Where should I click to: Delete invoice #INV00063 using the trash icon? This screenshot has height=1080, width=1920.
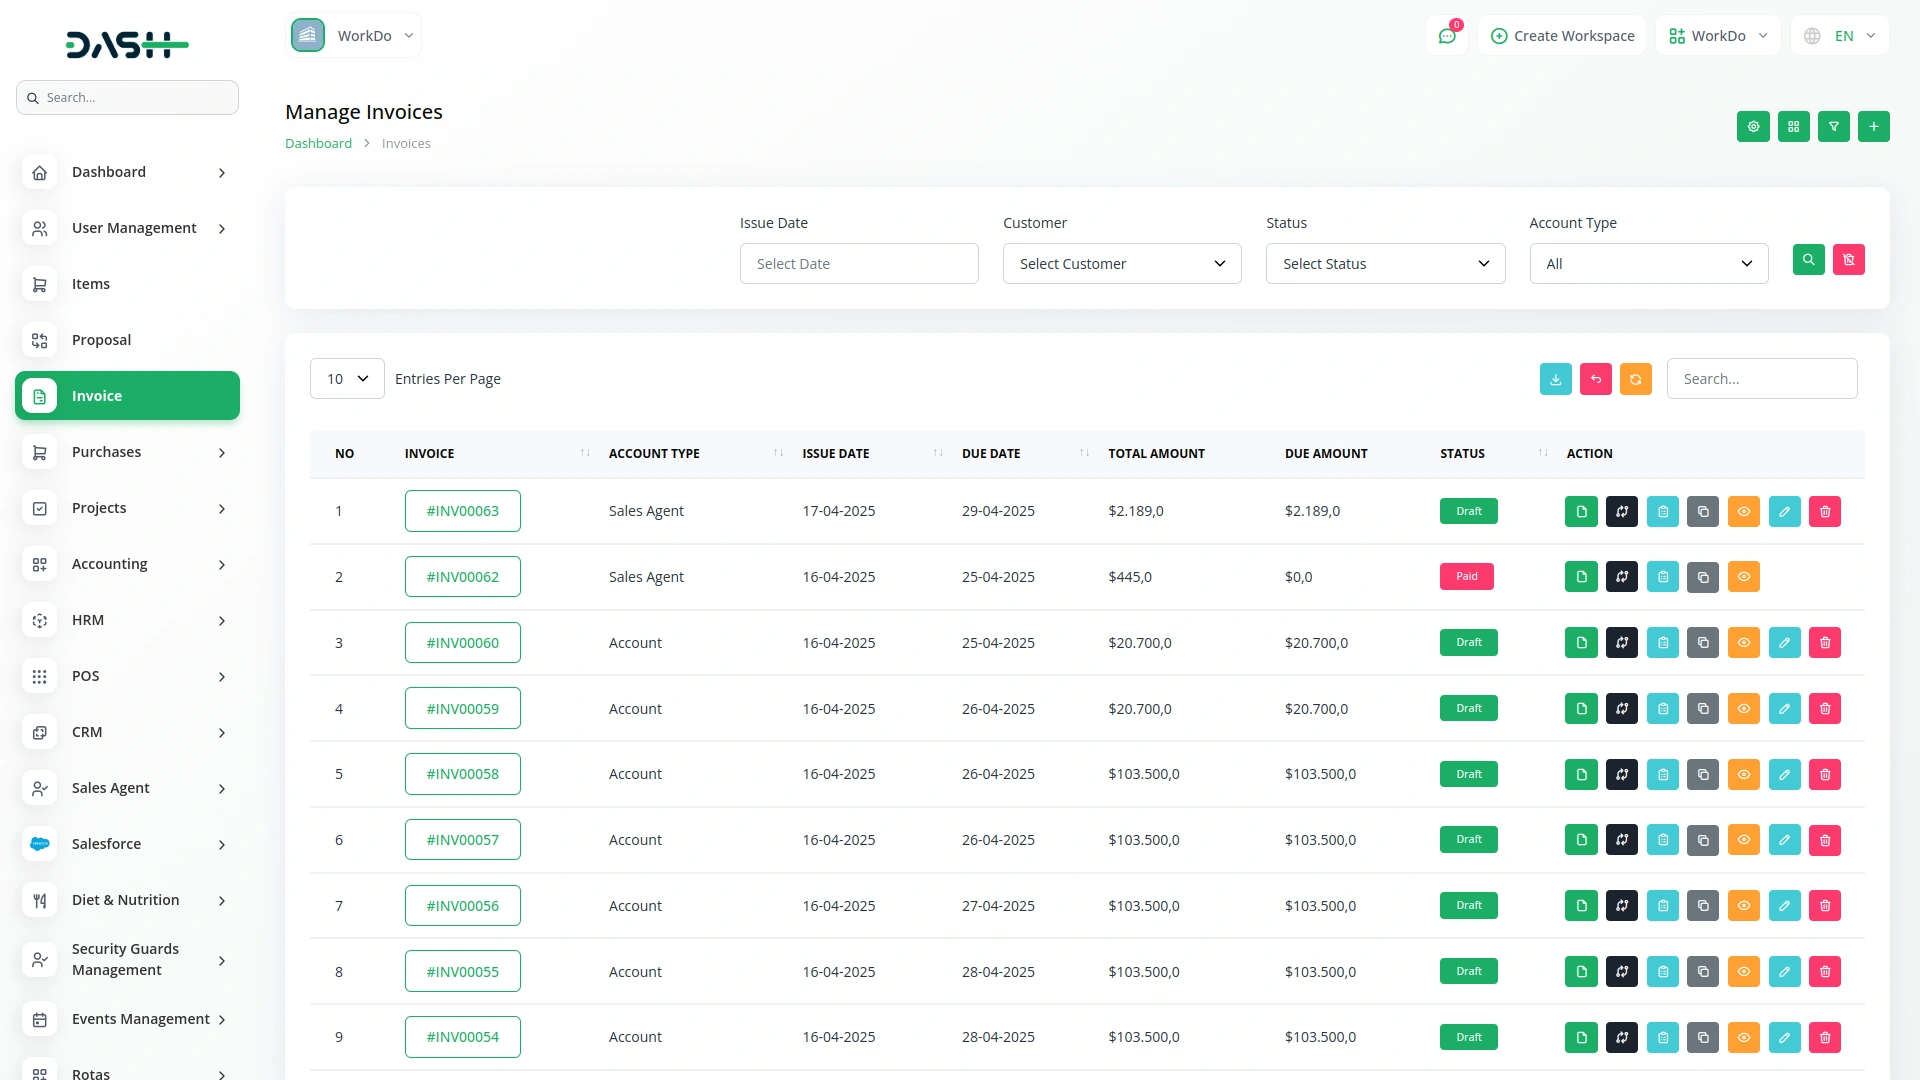[1824, 512]
